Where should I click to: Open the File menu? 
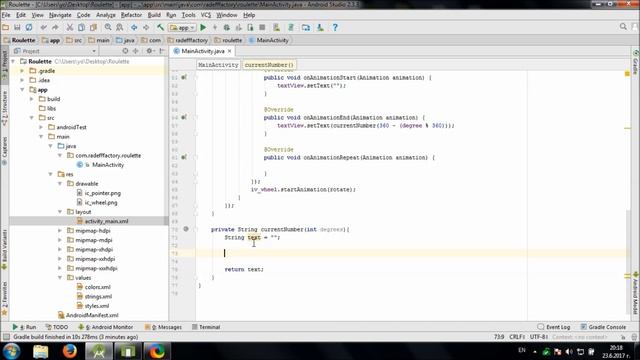pos(6,15)
